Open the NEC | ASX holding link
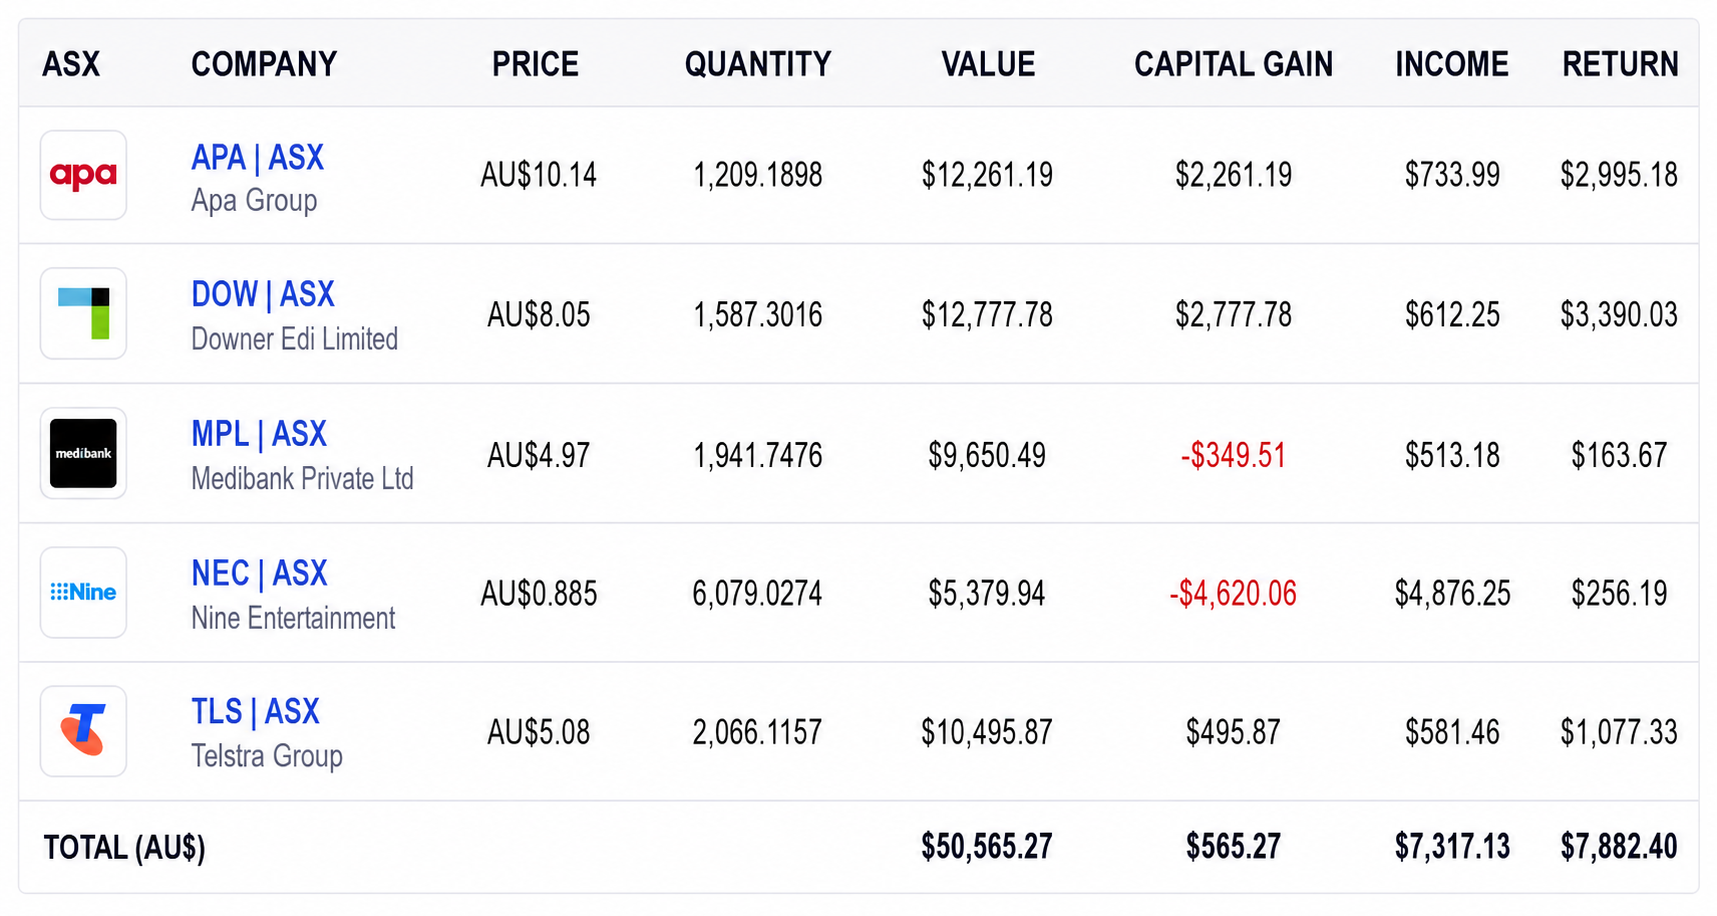1717x916 pixels. point(259,573)
